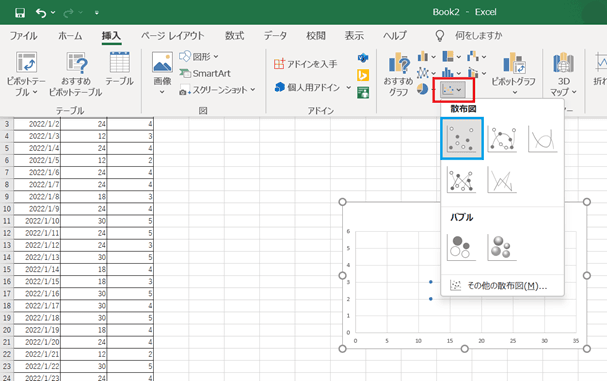Choose scatter with straight lines only
The width and height of the screenshot is (607, 381).
pyautogui.click(x=502, y=180)
